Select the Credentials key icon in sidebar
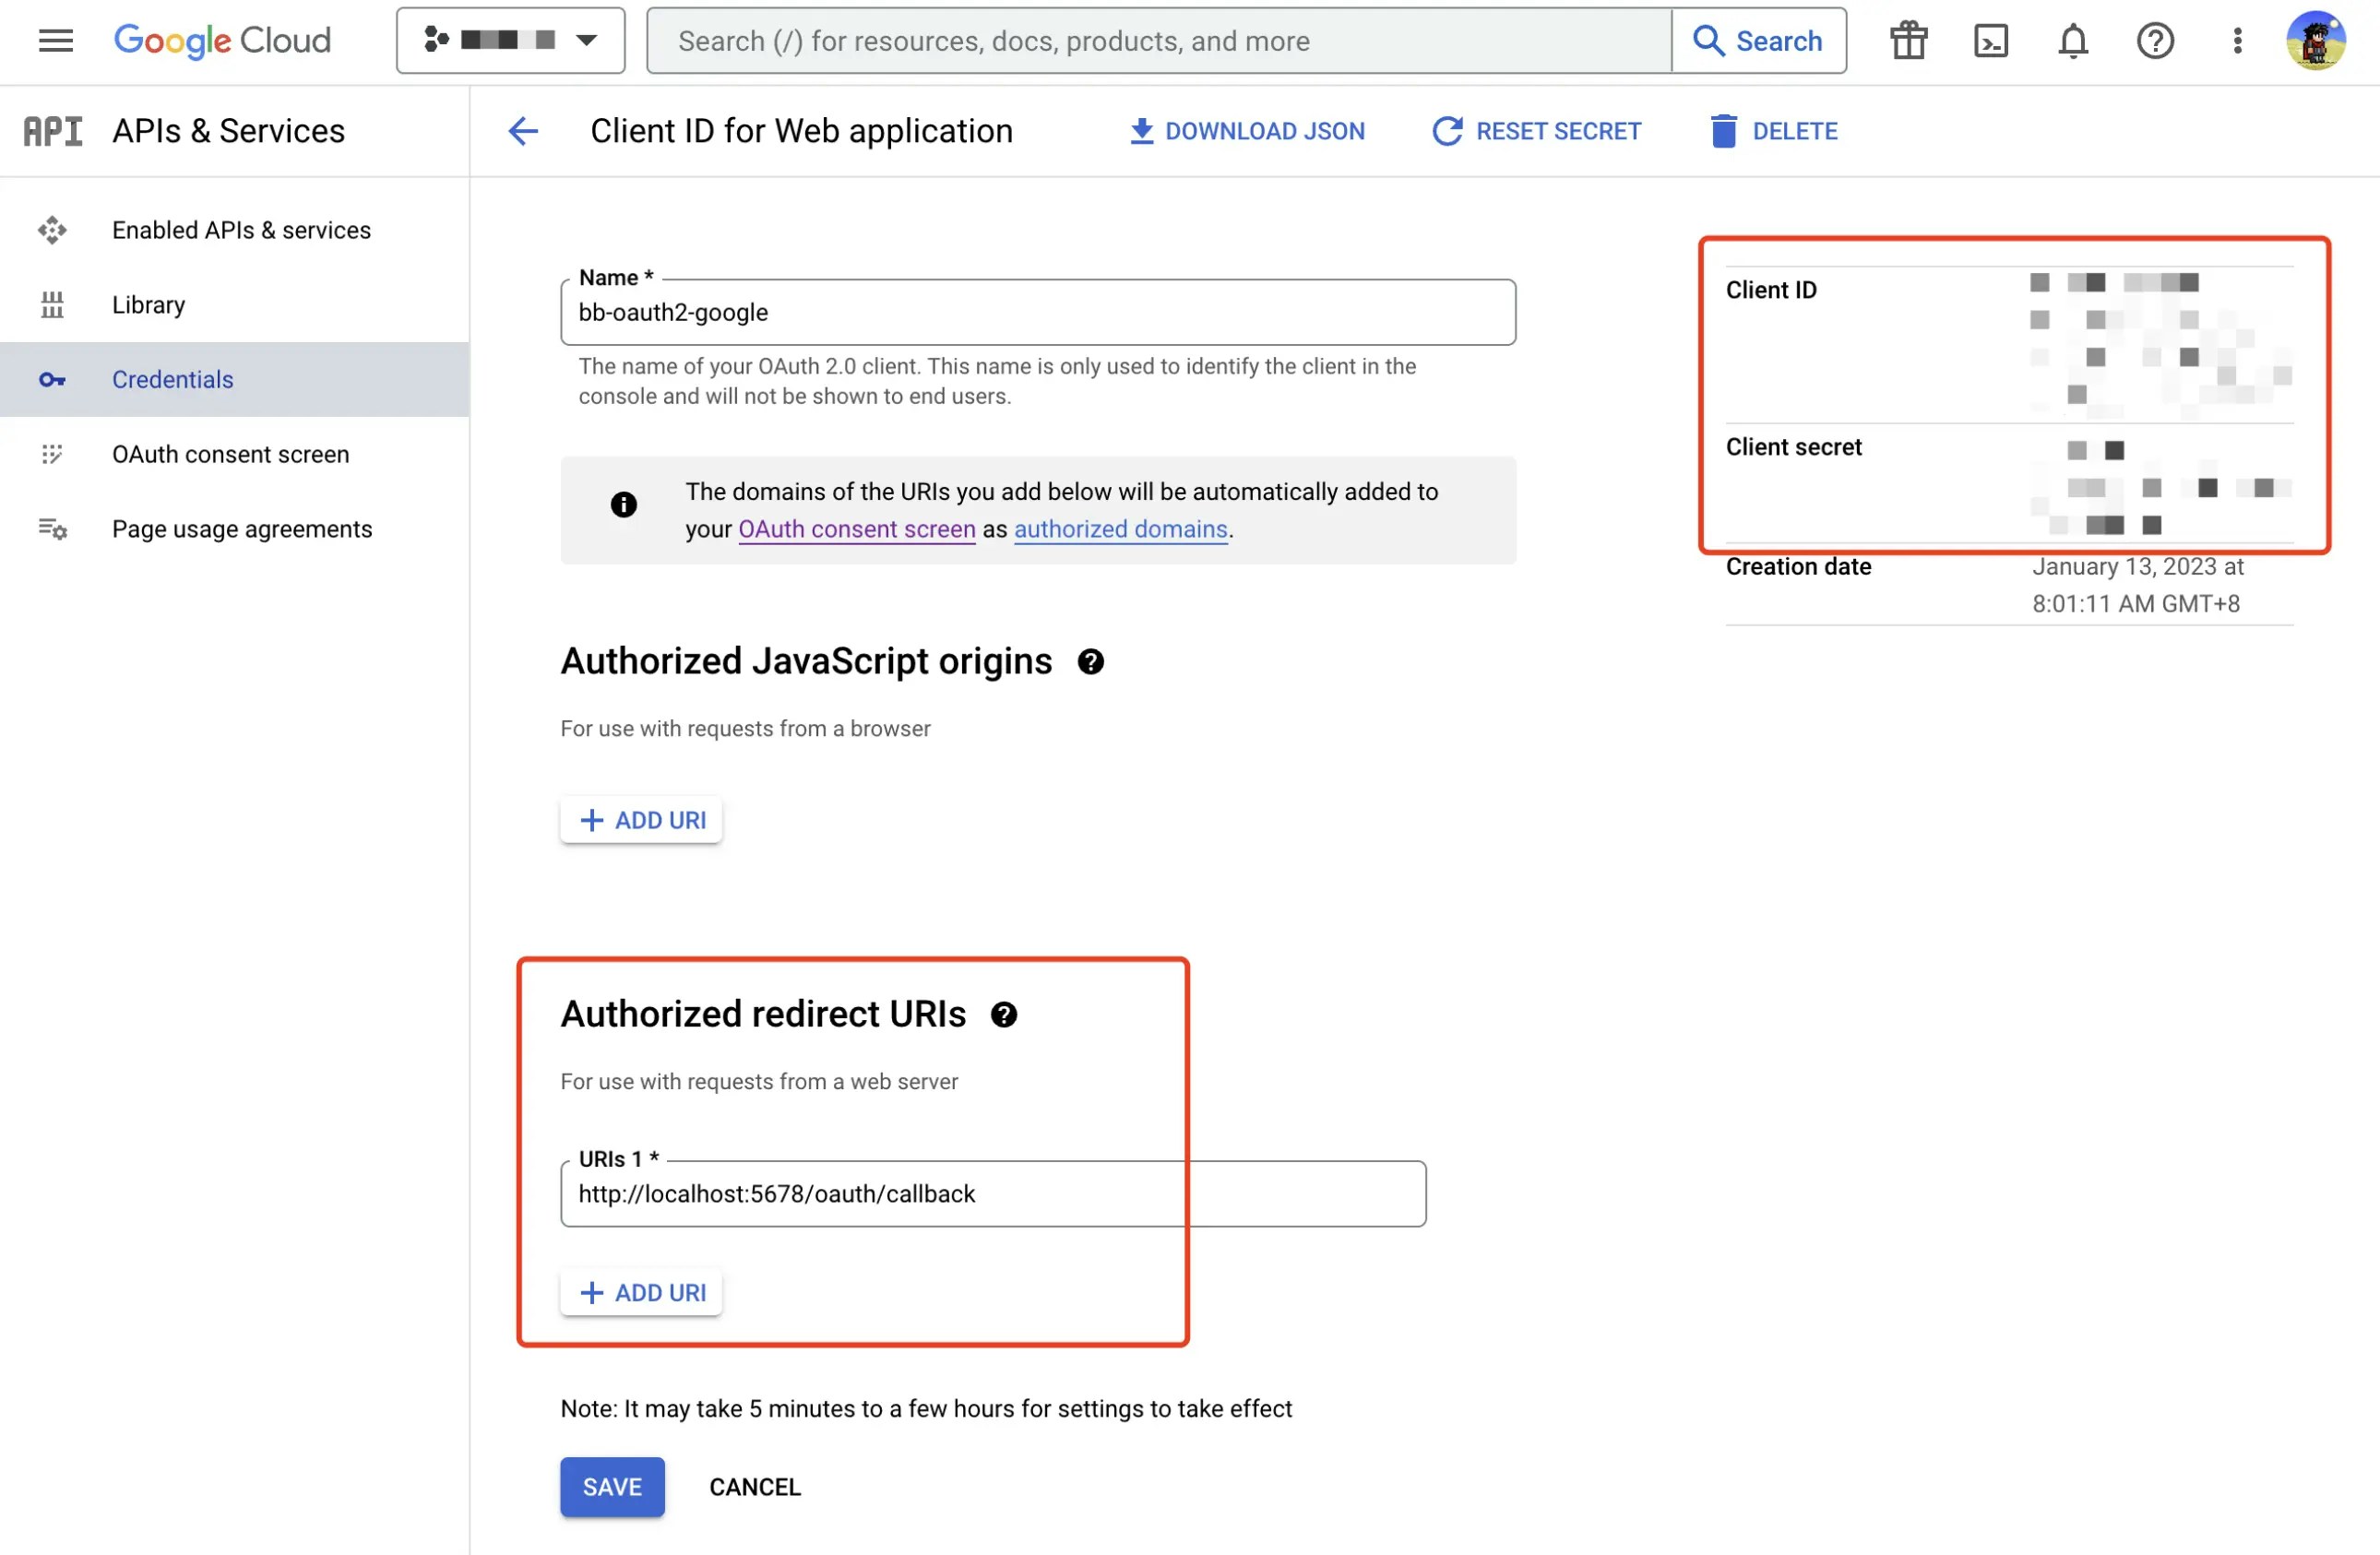 (x=52, y=379)
